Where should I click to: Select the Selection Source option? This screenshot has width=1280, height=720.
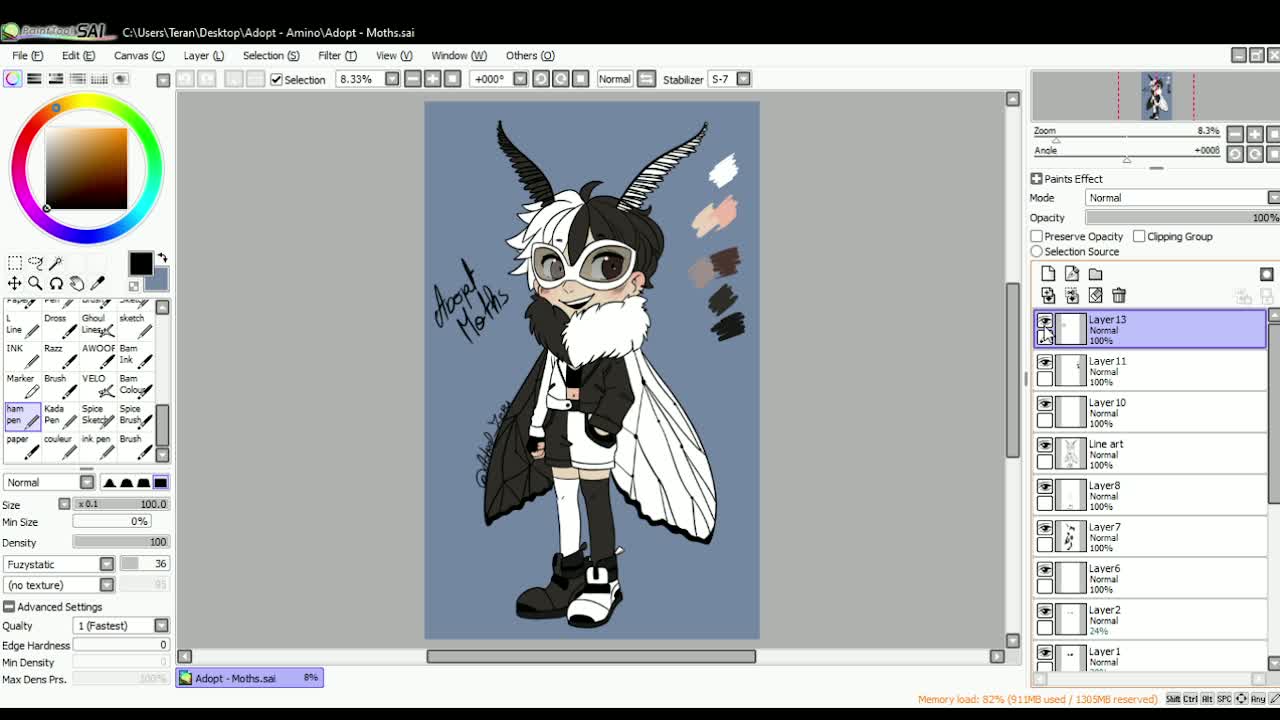pyautogui.click(x=1037, y=251)
